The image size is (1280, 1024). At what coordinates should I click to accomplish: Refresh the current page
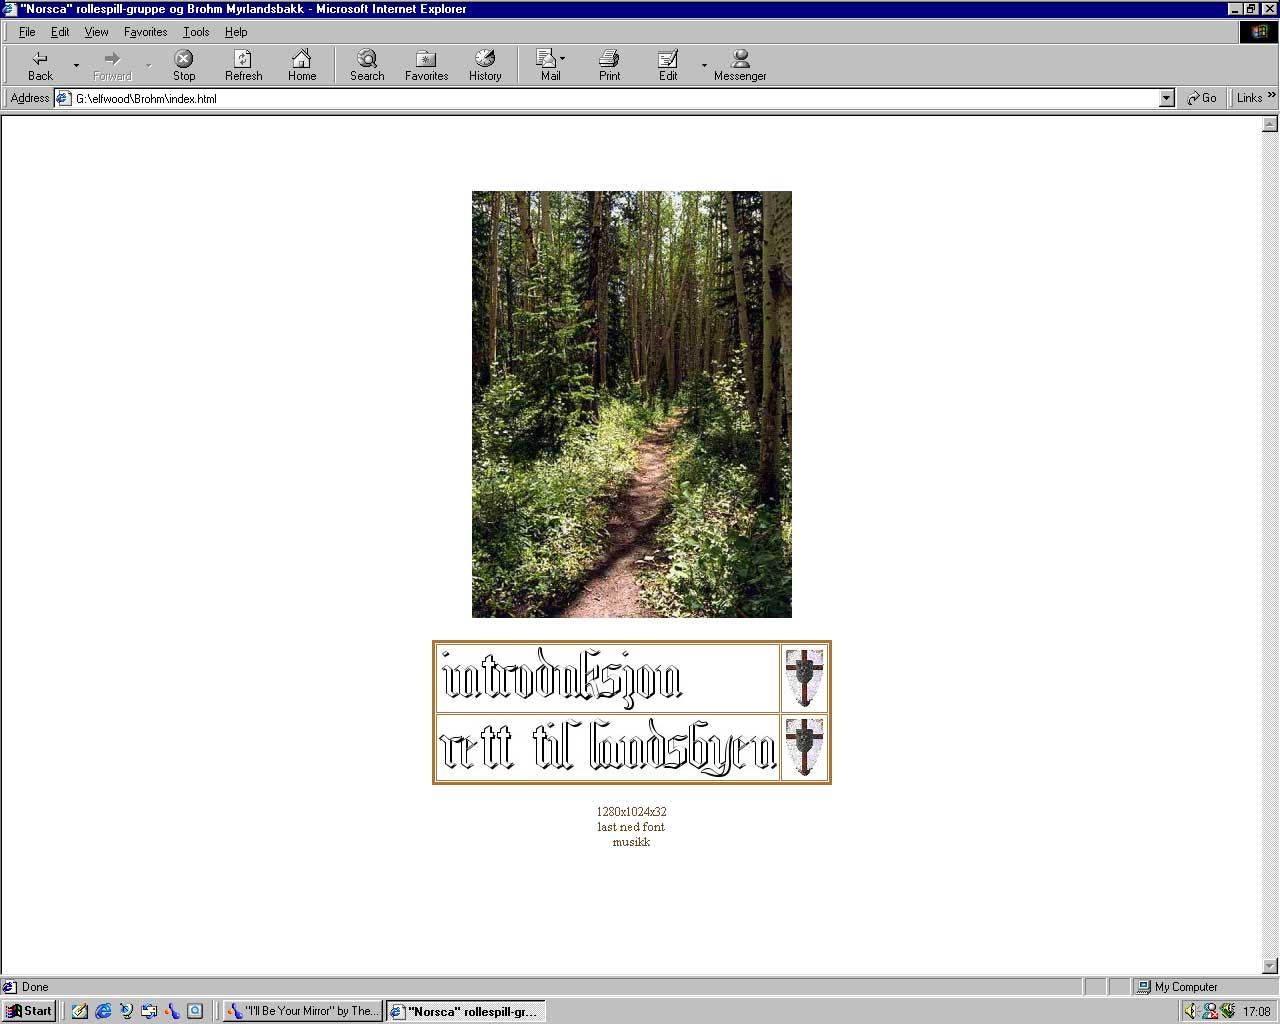243,65
